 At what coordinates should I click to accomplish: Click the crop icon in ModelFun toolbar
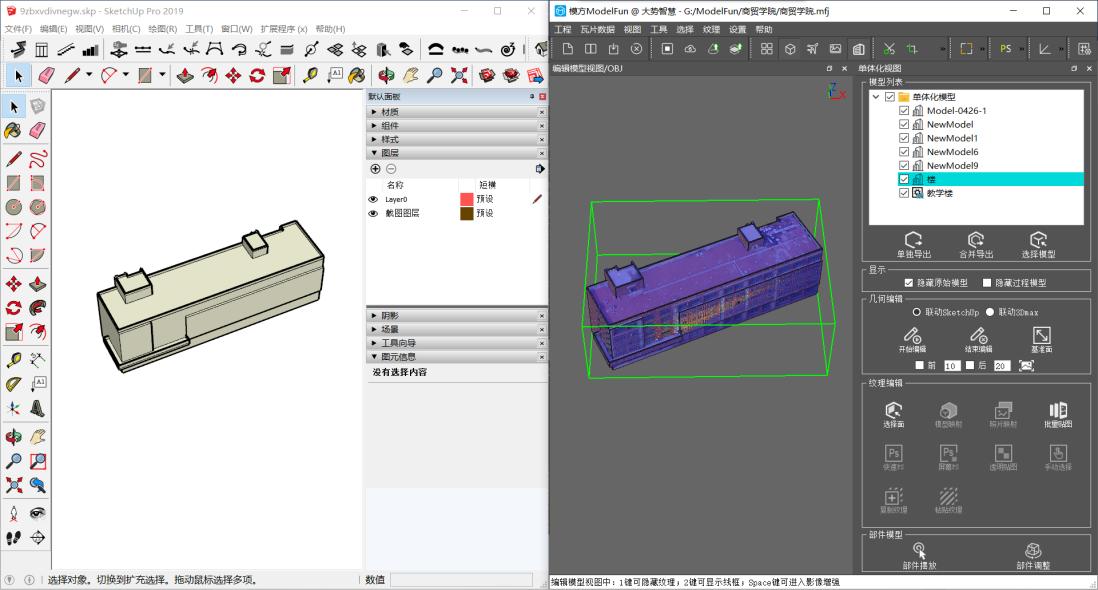(912, 49)
